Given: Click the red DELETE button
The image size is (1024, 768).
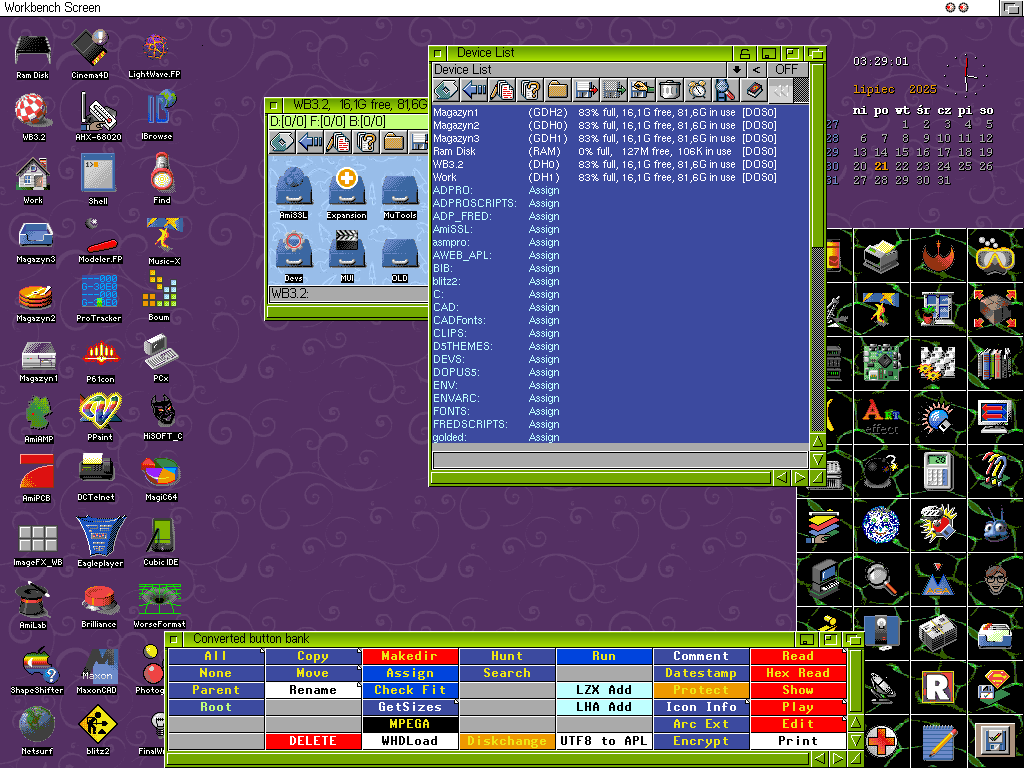Looking at the screenshot, I should pos(313,741).
